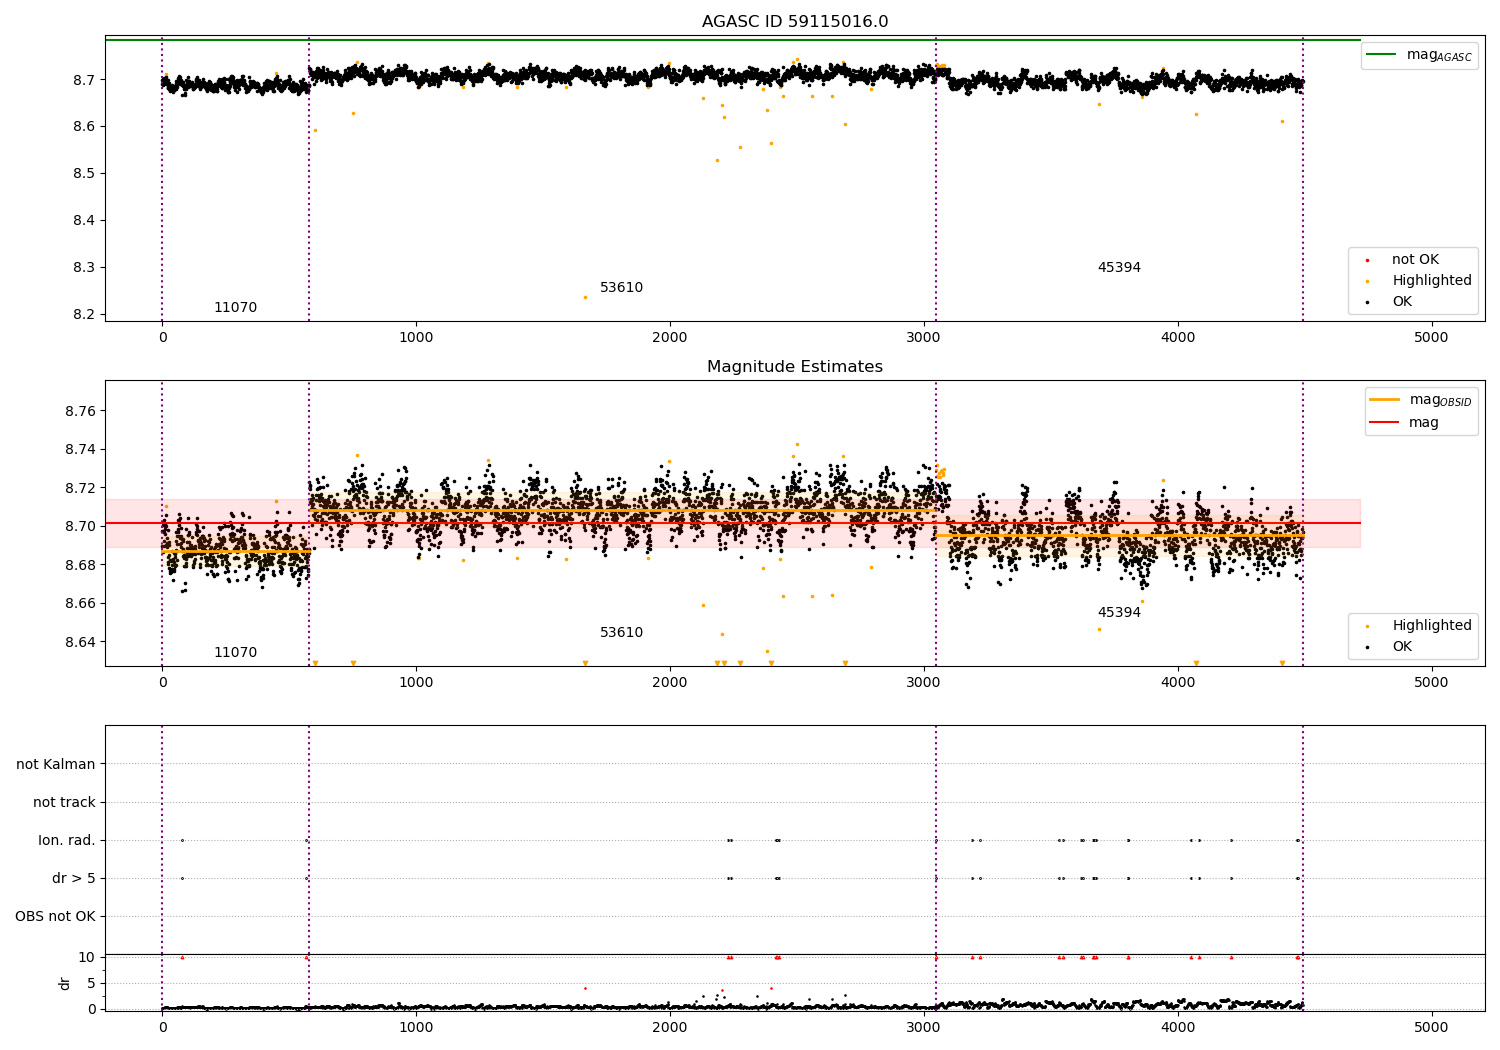Screen dimensions: 1500x1050
Task: Select OK in the Magnitude Estimates lower legend
Action: (x=1390, y=647)
